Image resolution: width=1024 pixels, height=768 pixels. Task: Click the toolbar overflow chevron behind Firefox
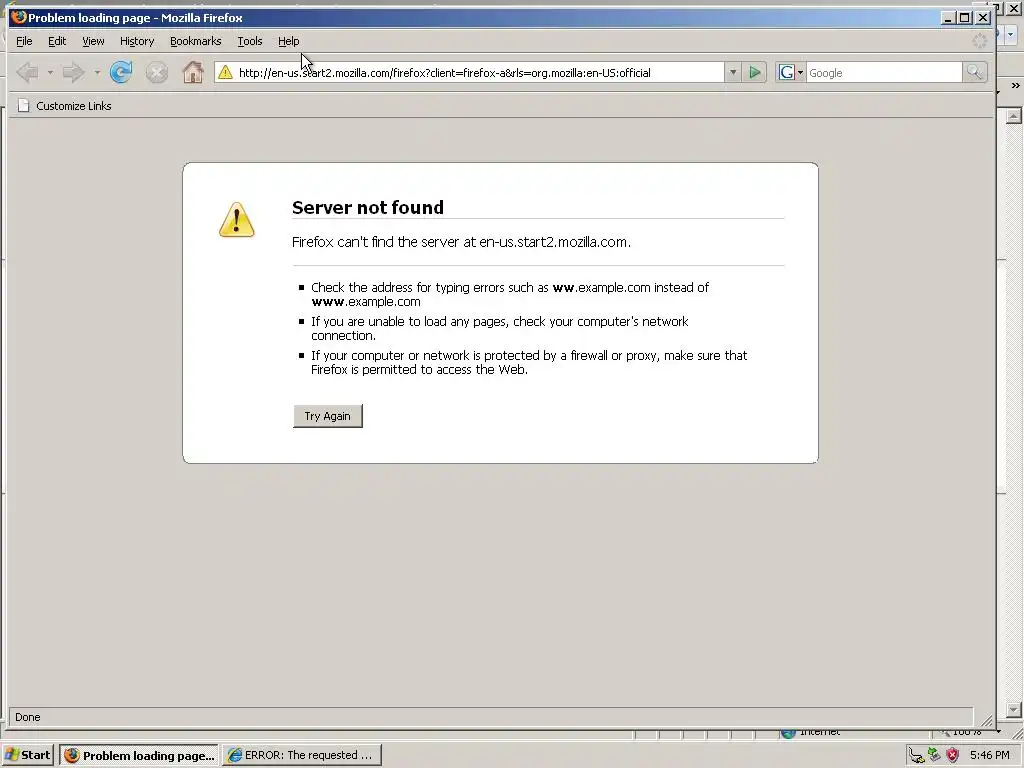(x=1015, y=86)
